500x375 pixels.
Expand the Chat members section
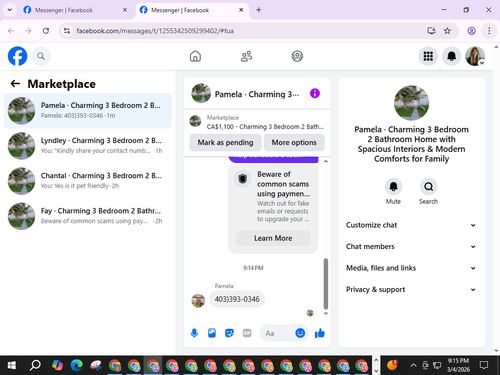pyautogui.click(x=411, y=246)
